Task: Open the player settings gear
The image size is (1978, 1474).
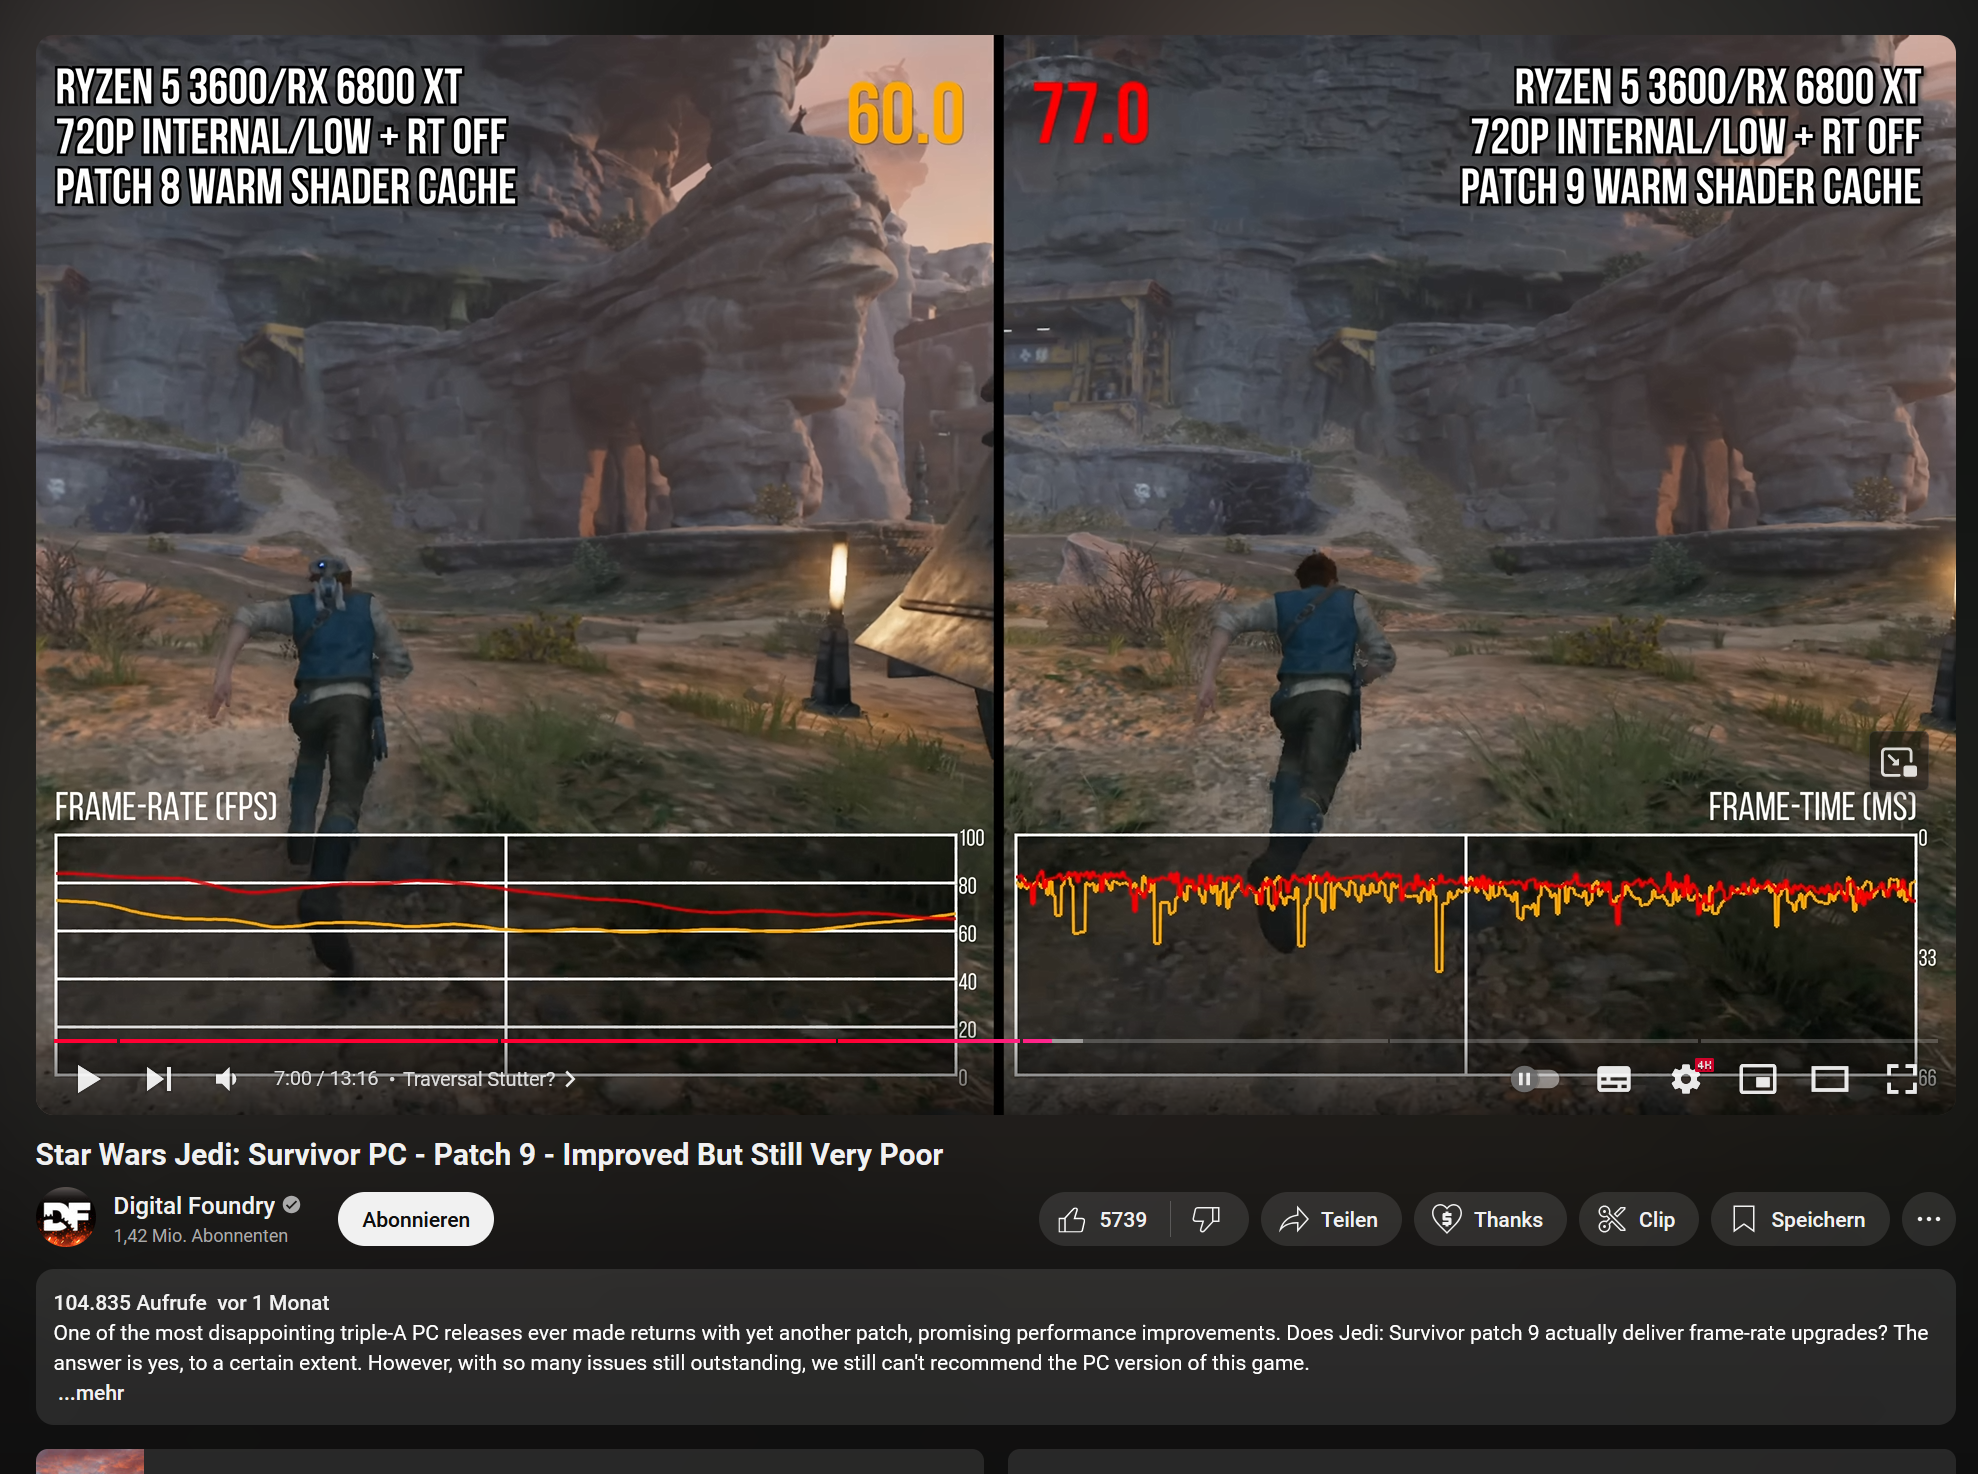Action: tap(1686, 1079)
